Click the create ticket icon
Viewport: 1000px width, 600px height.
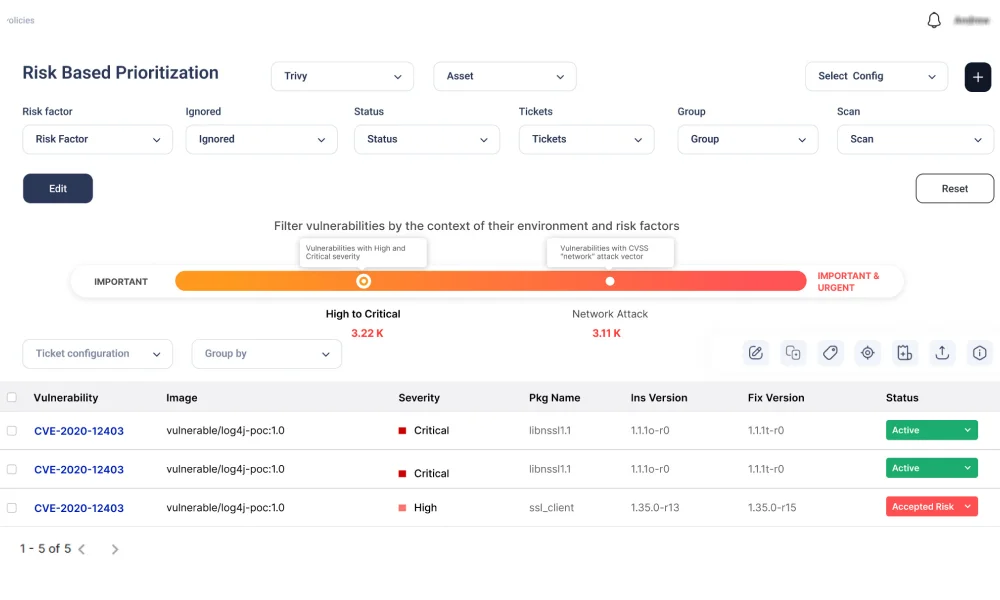coord(904,353)
